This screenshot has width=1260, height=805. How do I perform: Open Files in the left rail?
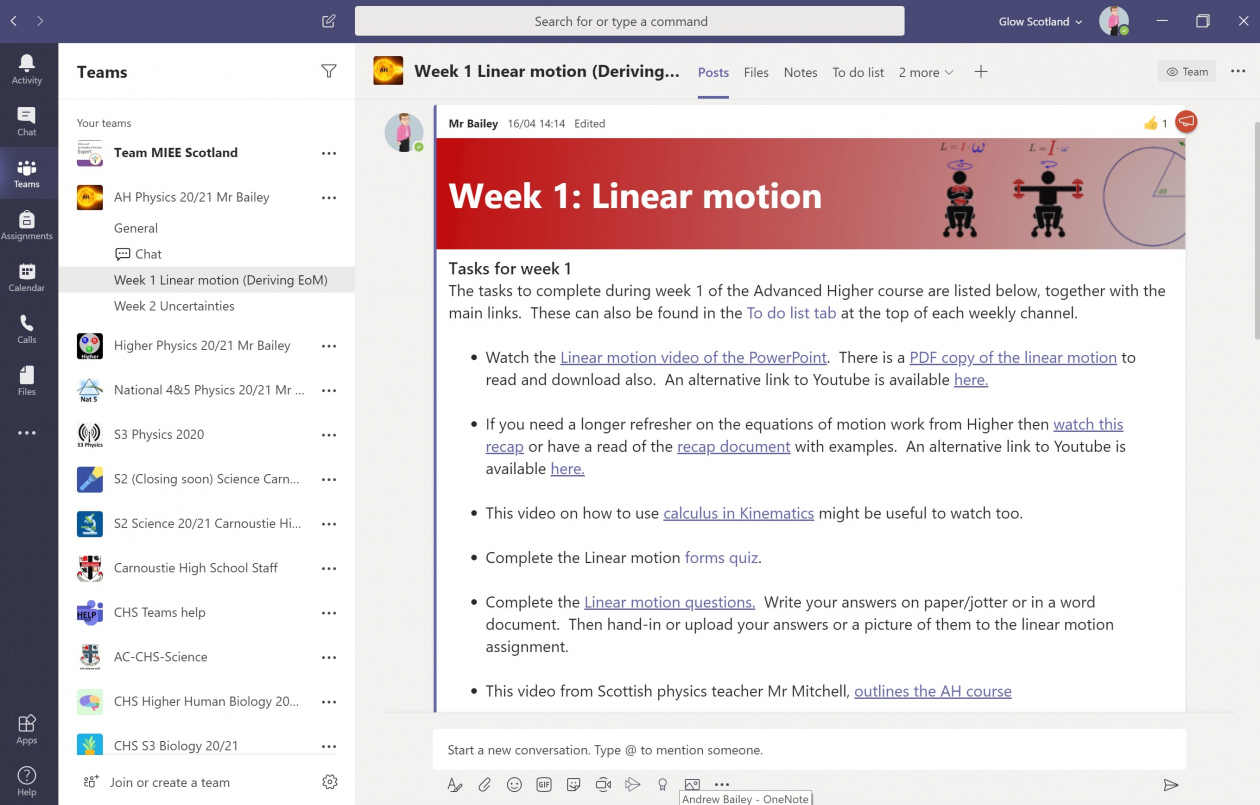point(27,382)
